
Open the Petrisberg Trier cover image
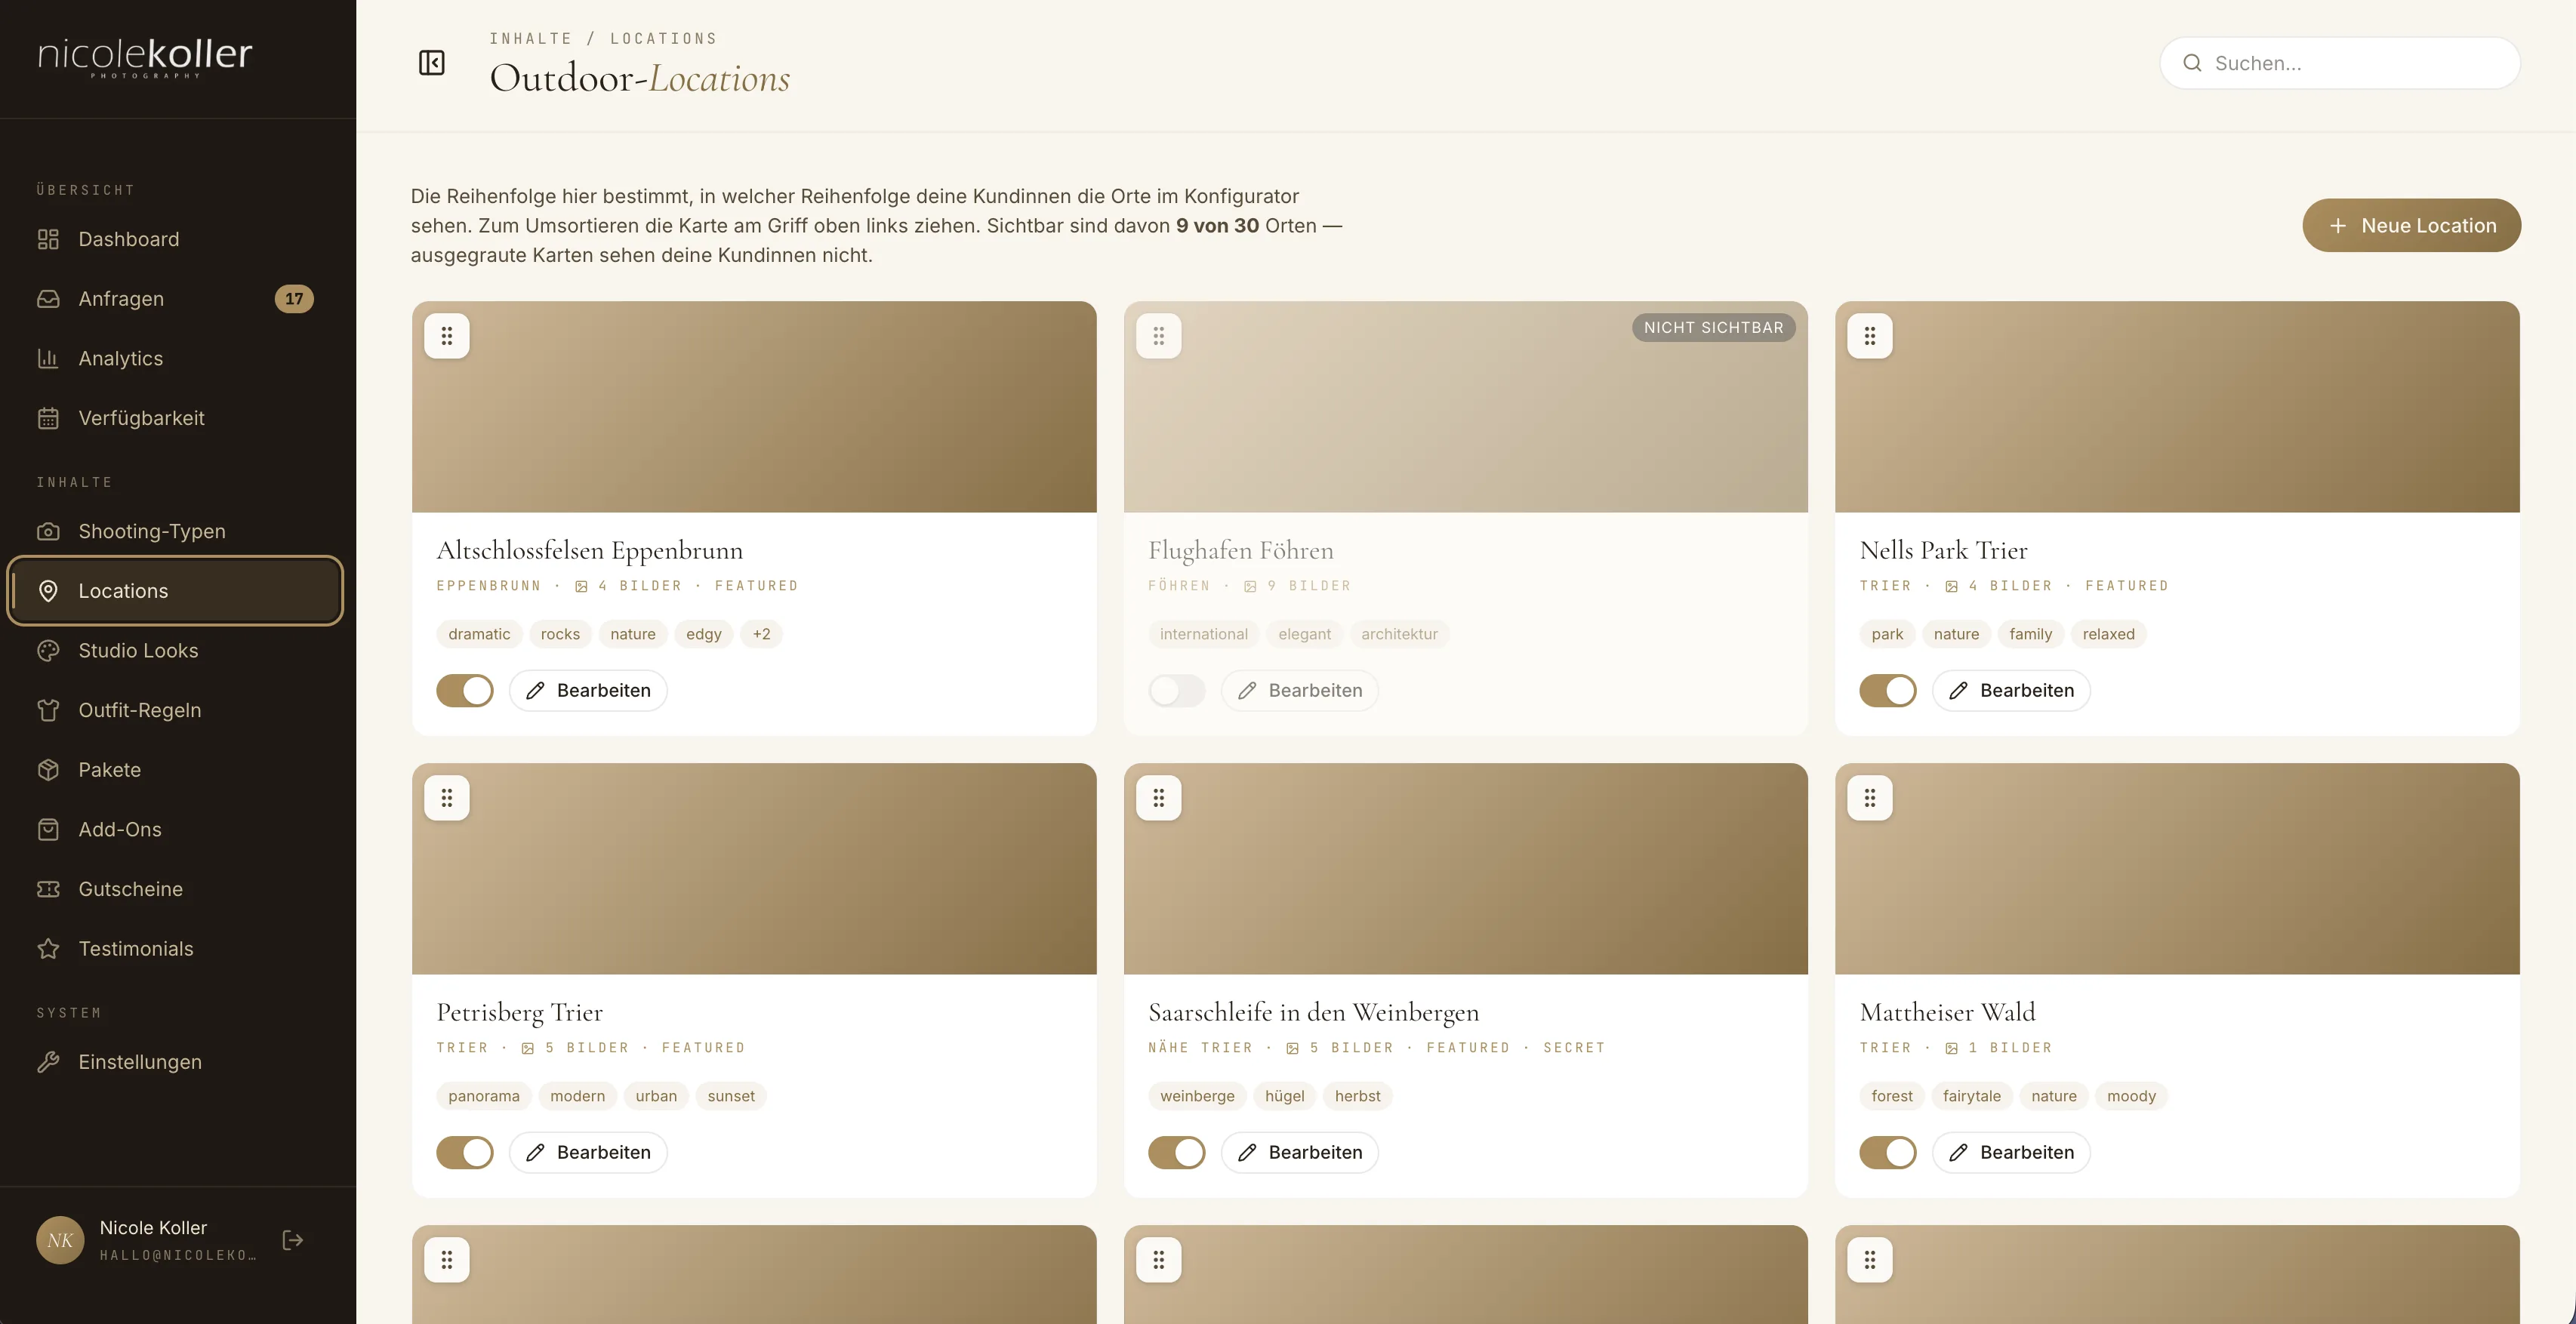[754, 869]
